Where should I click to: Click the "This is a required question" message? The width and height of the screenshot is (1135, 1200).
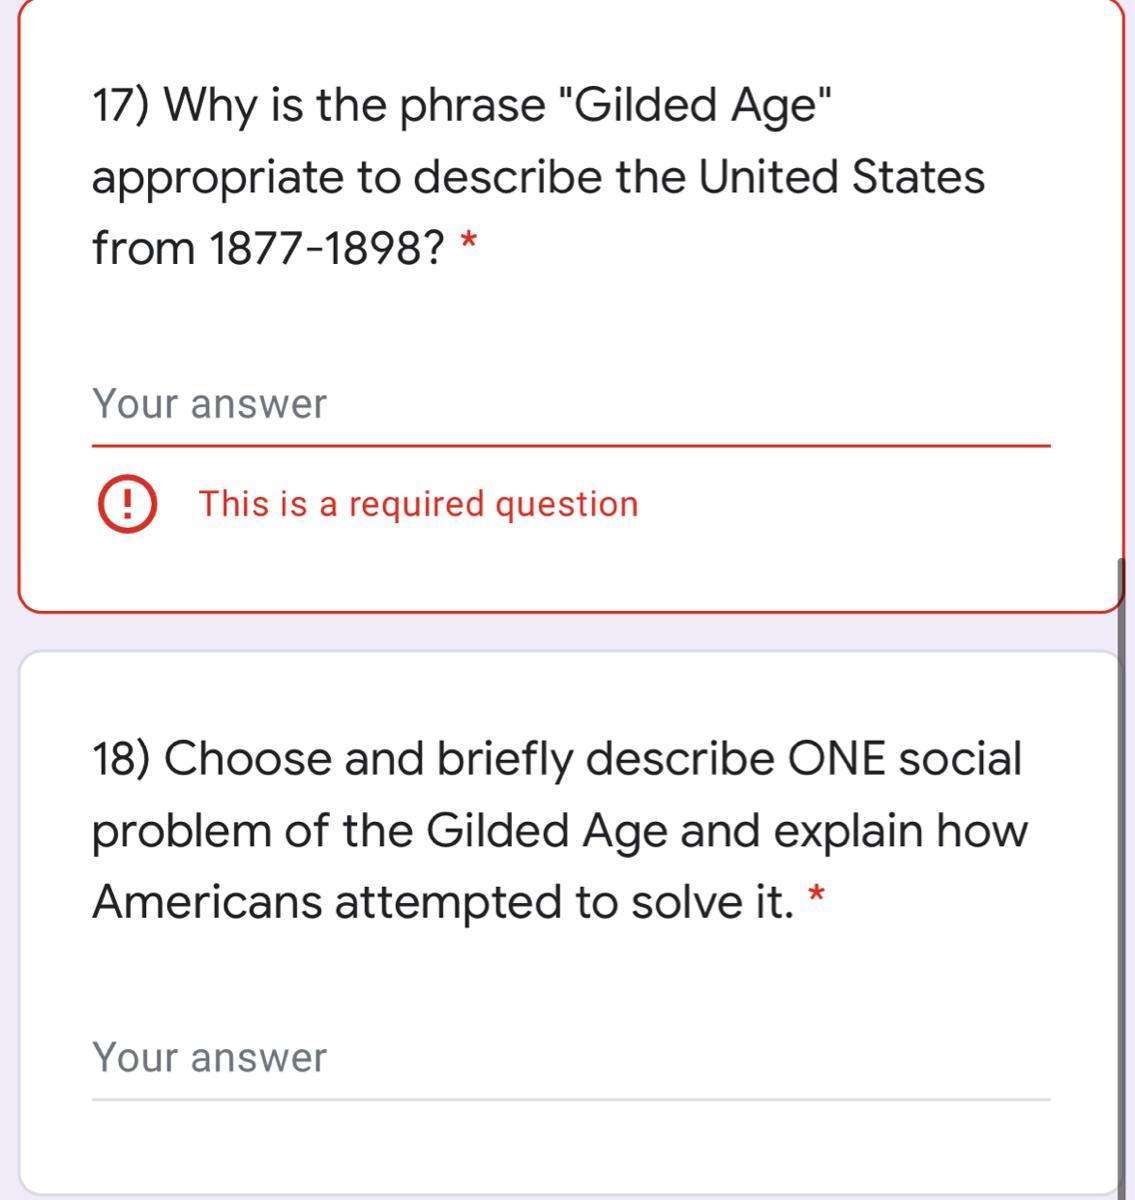(x=418, y=504)
